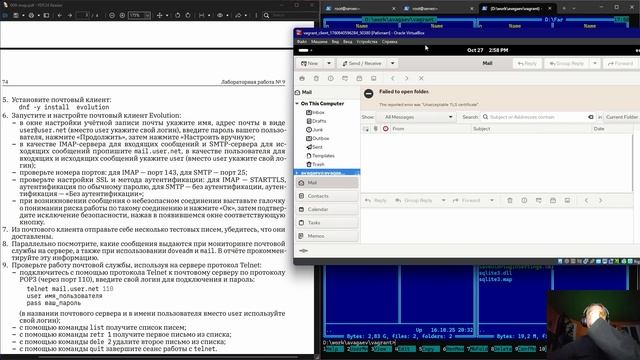Click the Oct 27 2:58 PM clock in GNOME bar
This screenshot has height=360, width=640.
[x=487, y=50]
